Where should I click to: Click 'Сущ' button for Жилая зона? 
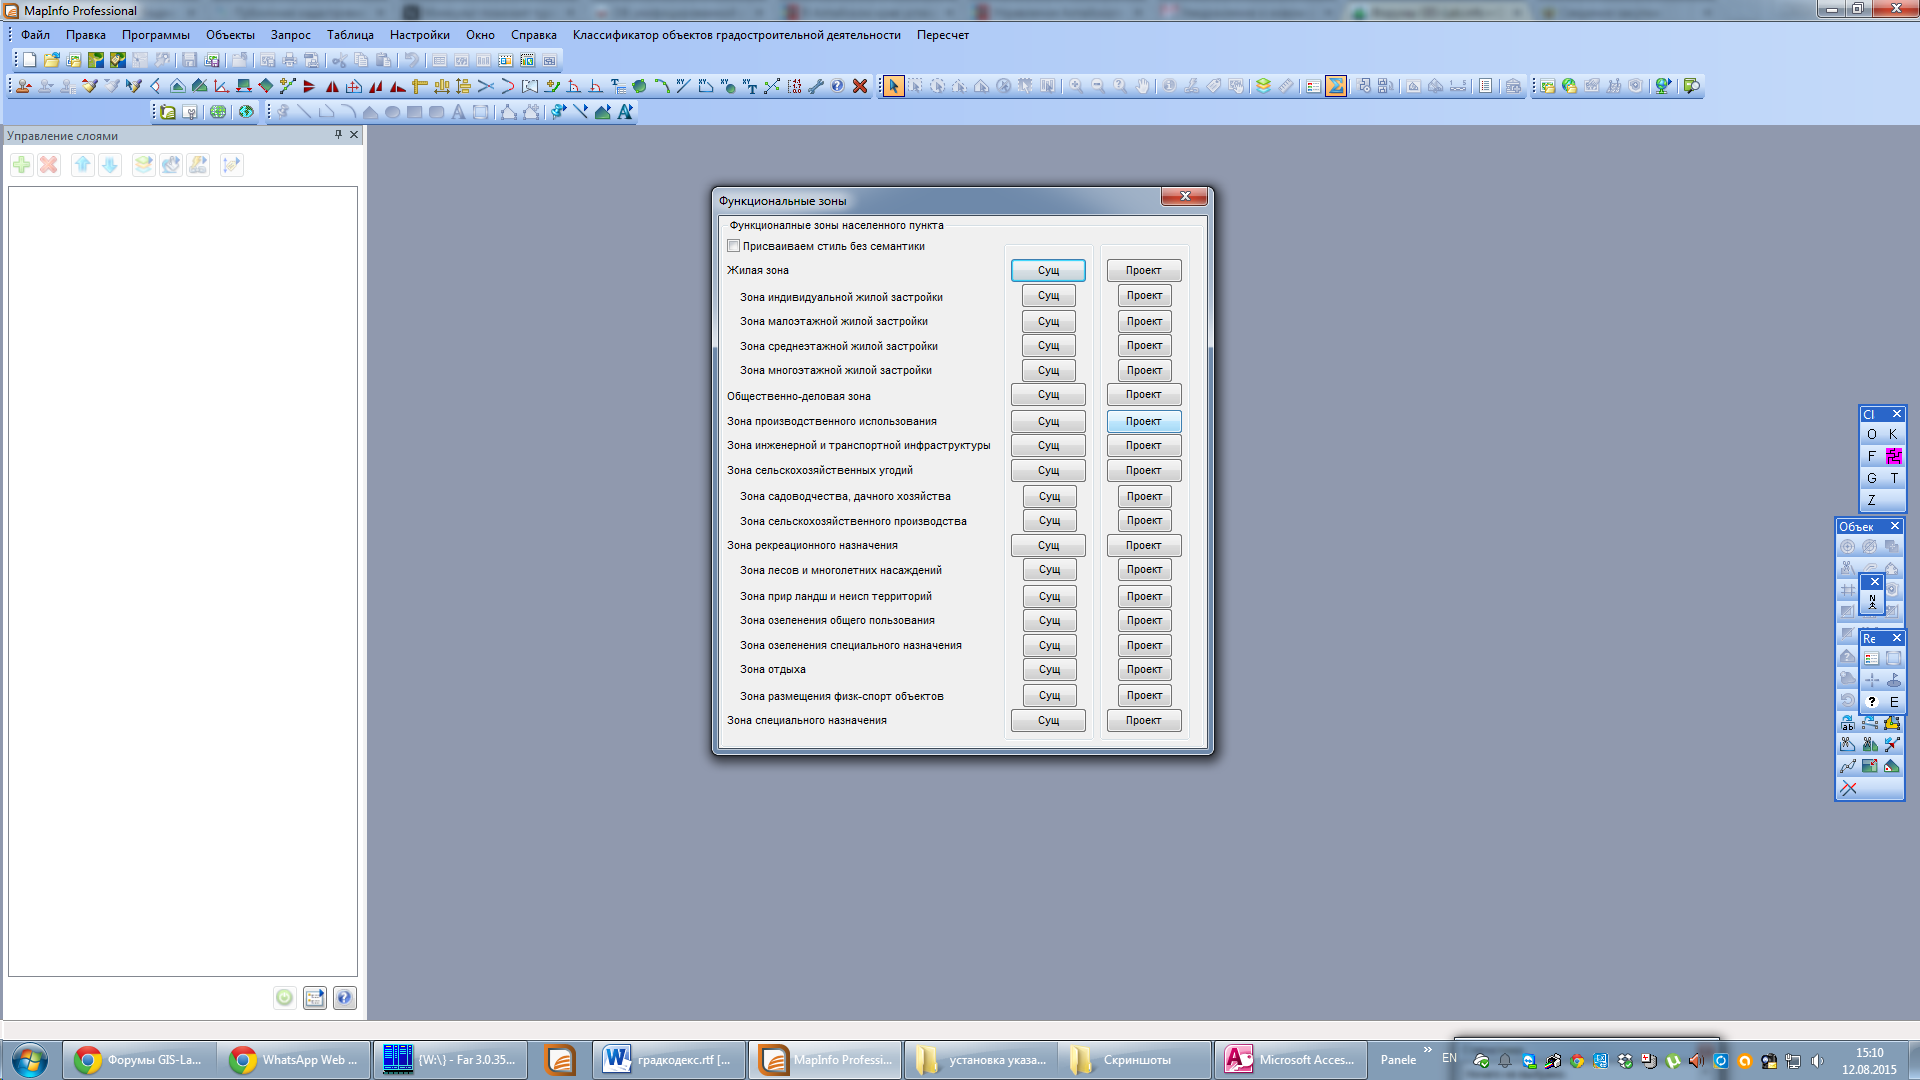(x=1047, y=271)
